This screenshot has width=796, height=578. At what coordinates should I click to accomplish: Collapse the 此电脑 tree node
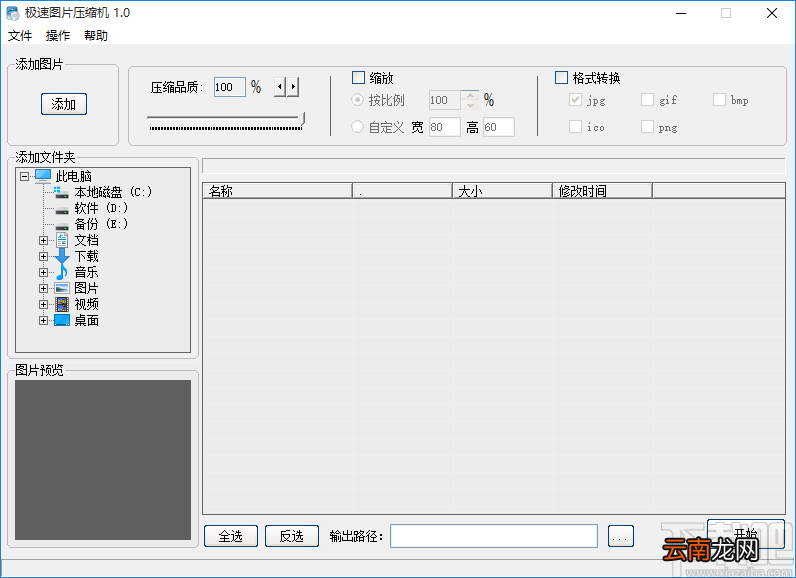tap(24, 177)
